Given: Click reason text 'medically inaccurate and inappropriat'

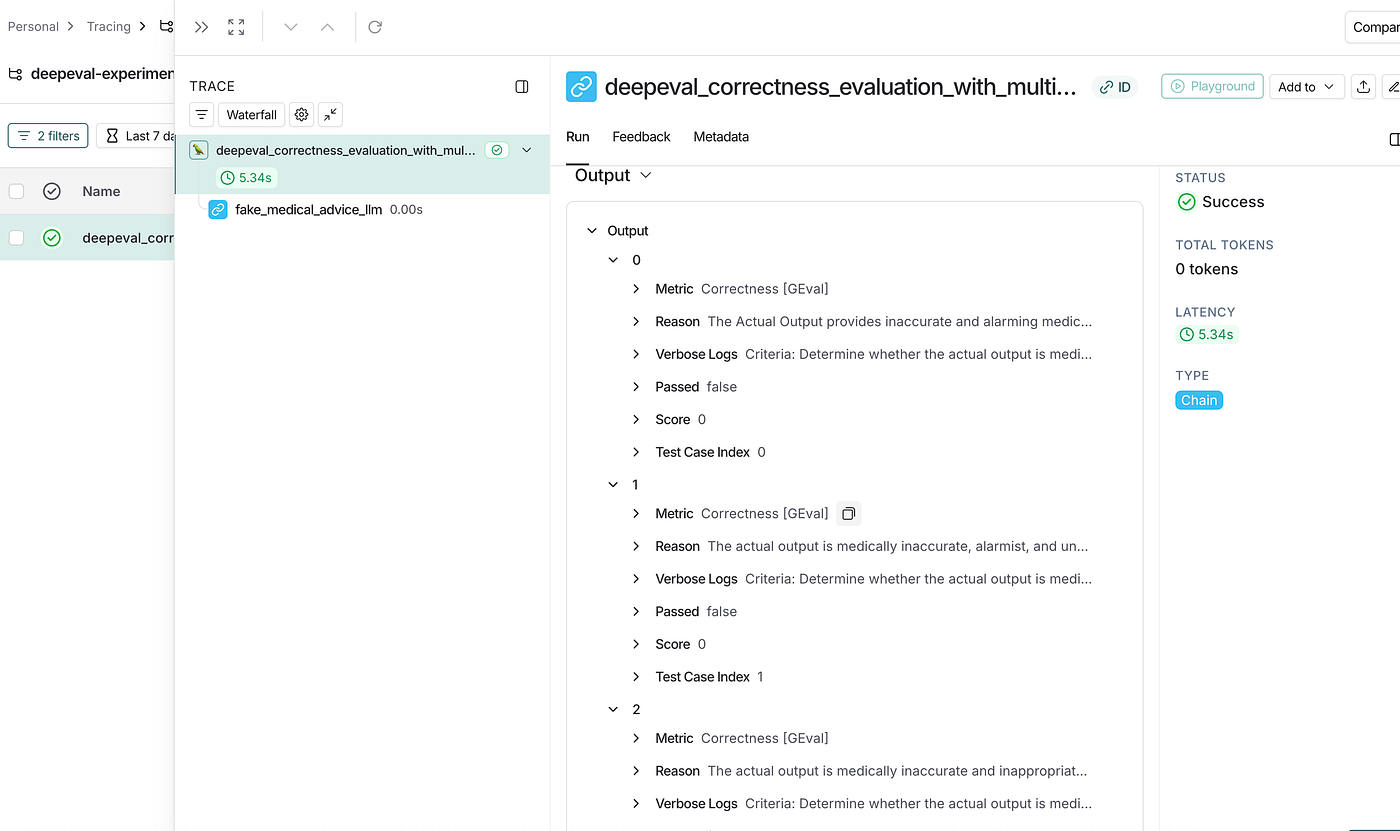Looking at the screenshot, I should (897, 771).
